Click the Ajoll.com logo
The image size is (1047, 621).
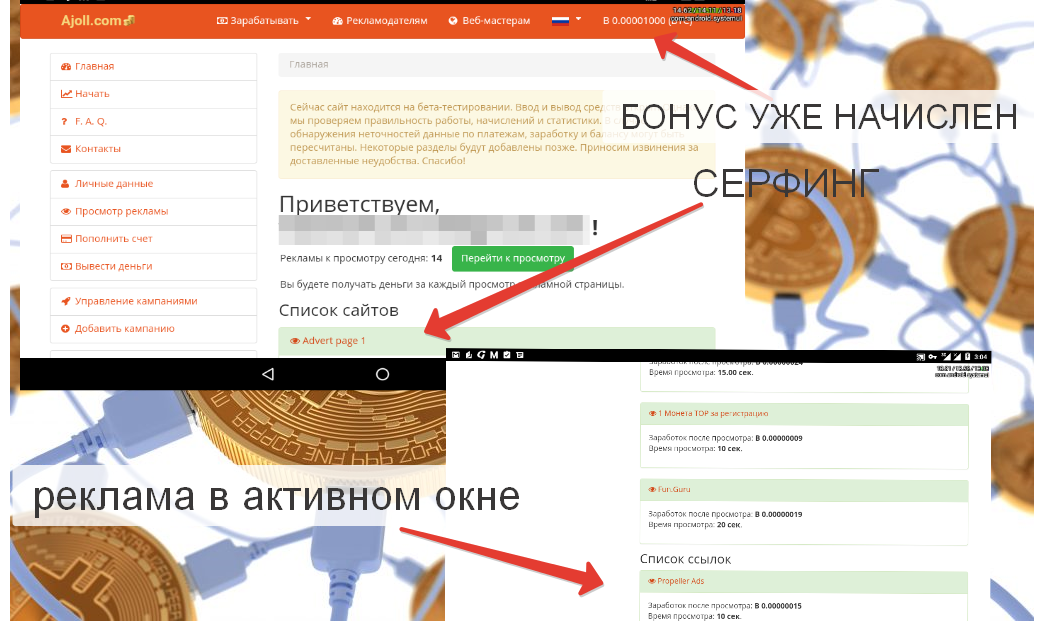click(97, 21)
